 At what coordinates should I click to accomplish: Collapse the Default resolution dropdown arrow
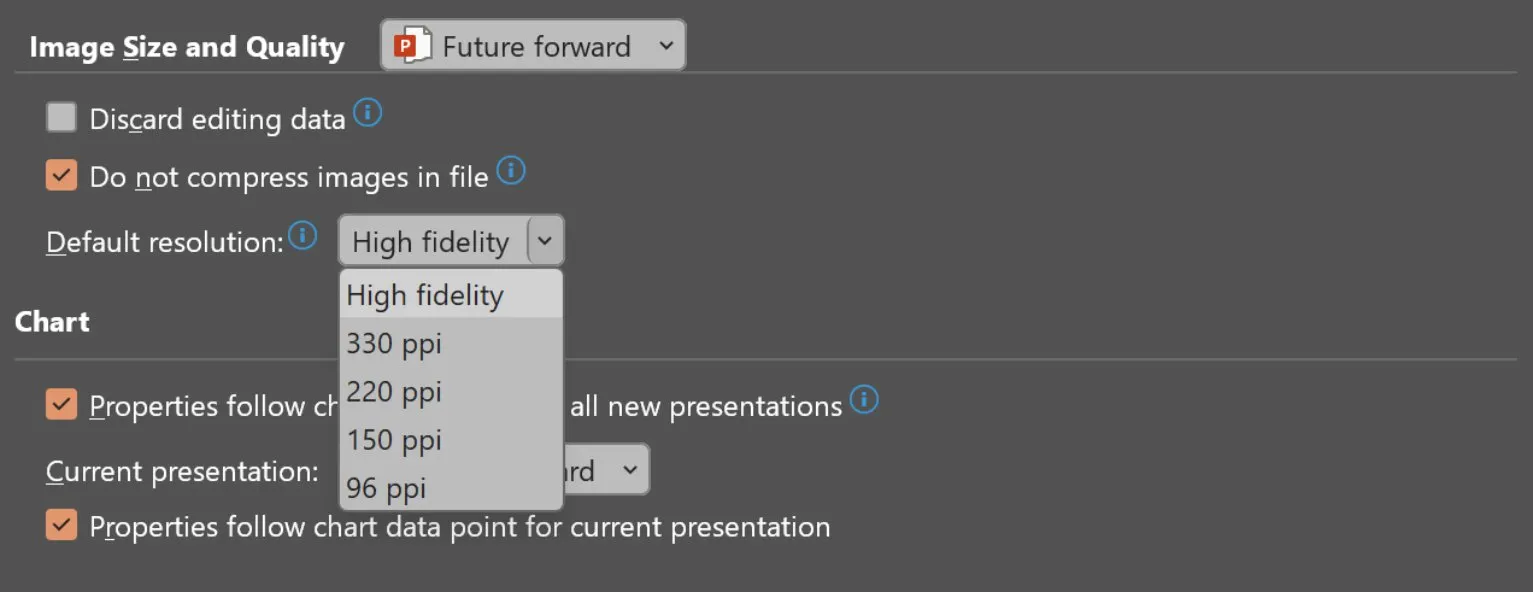pyautogui.click(x=545, y=241)
